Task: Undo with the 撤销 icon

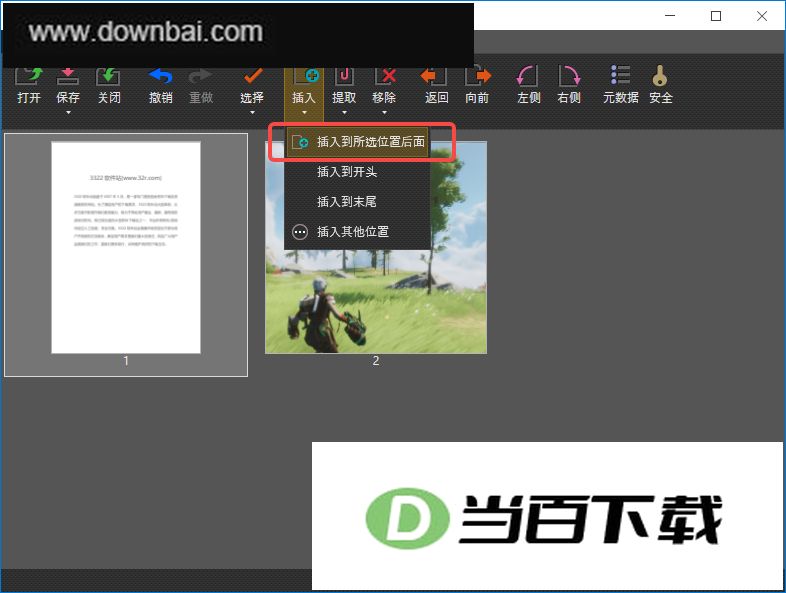Action: pos(160,77)
